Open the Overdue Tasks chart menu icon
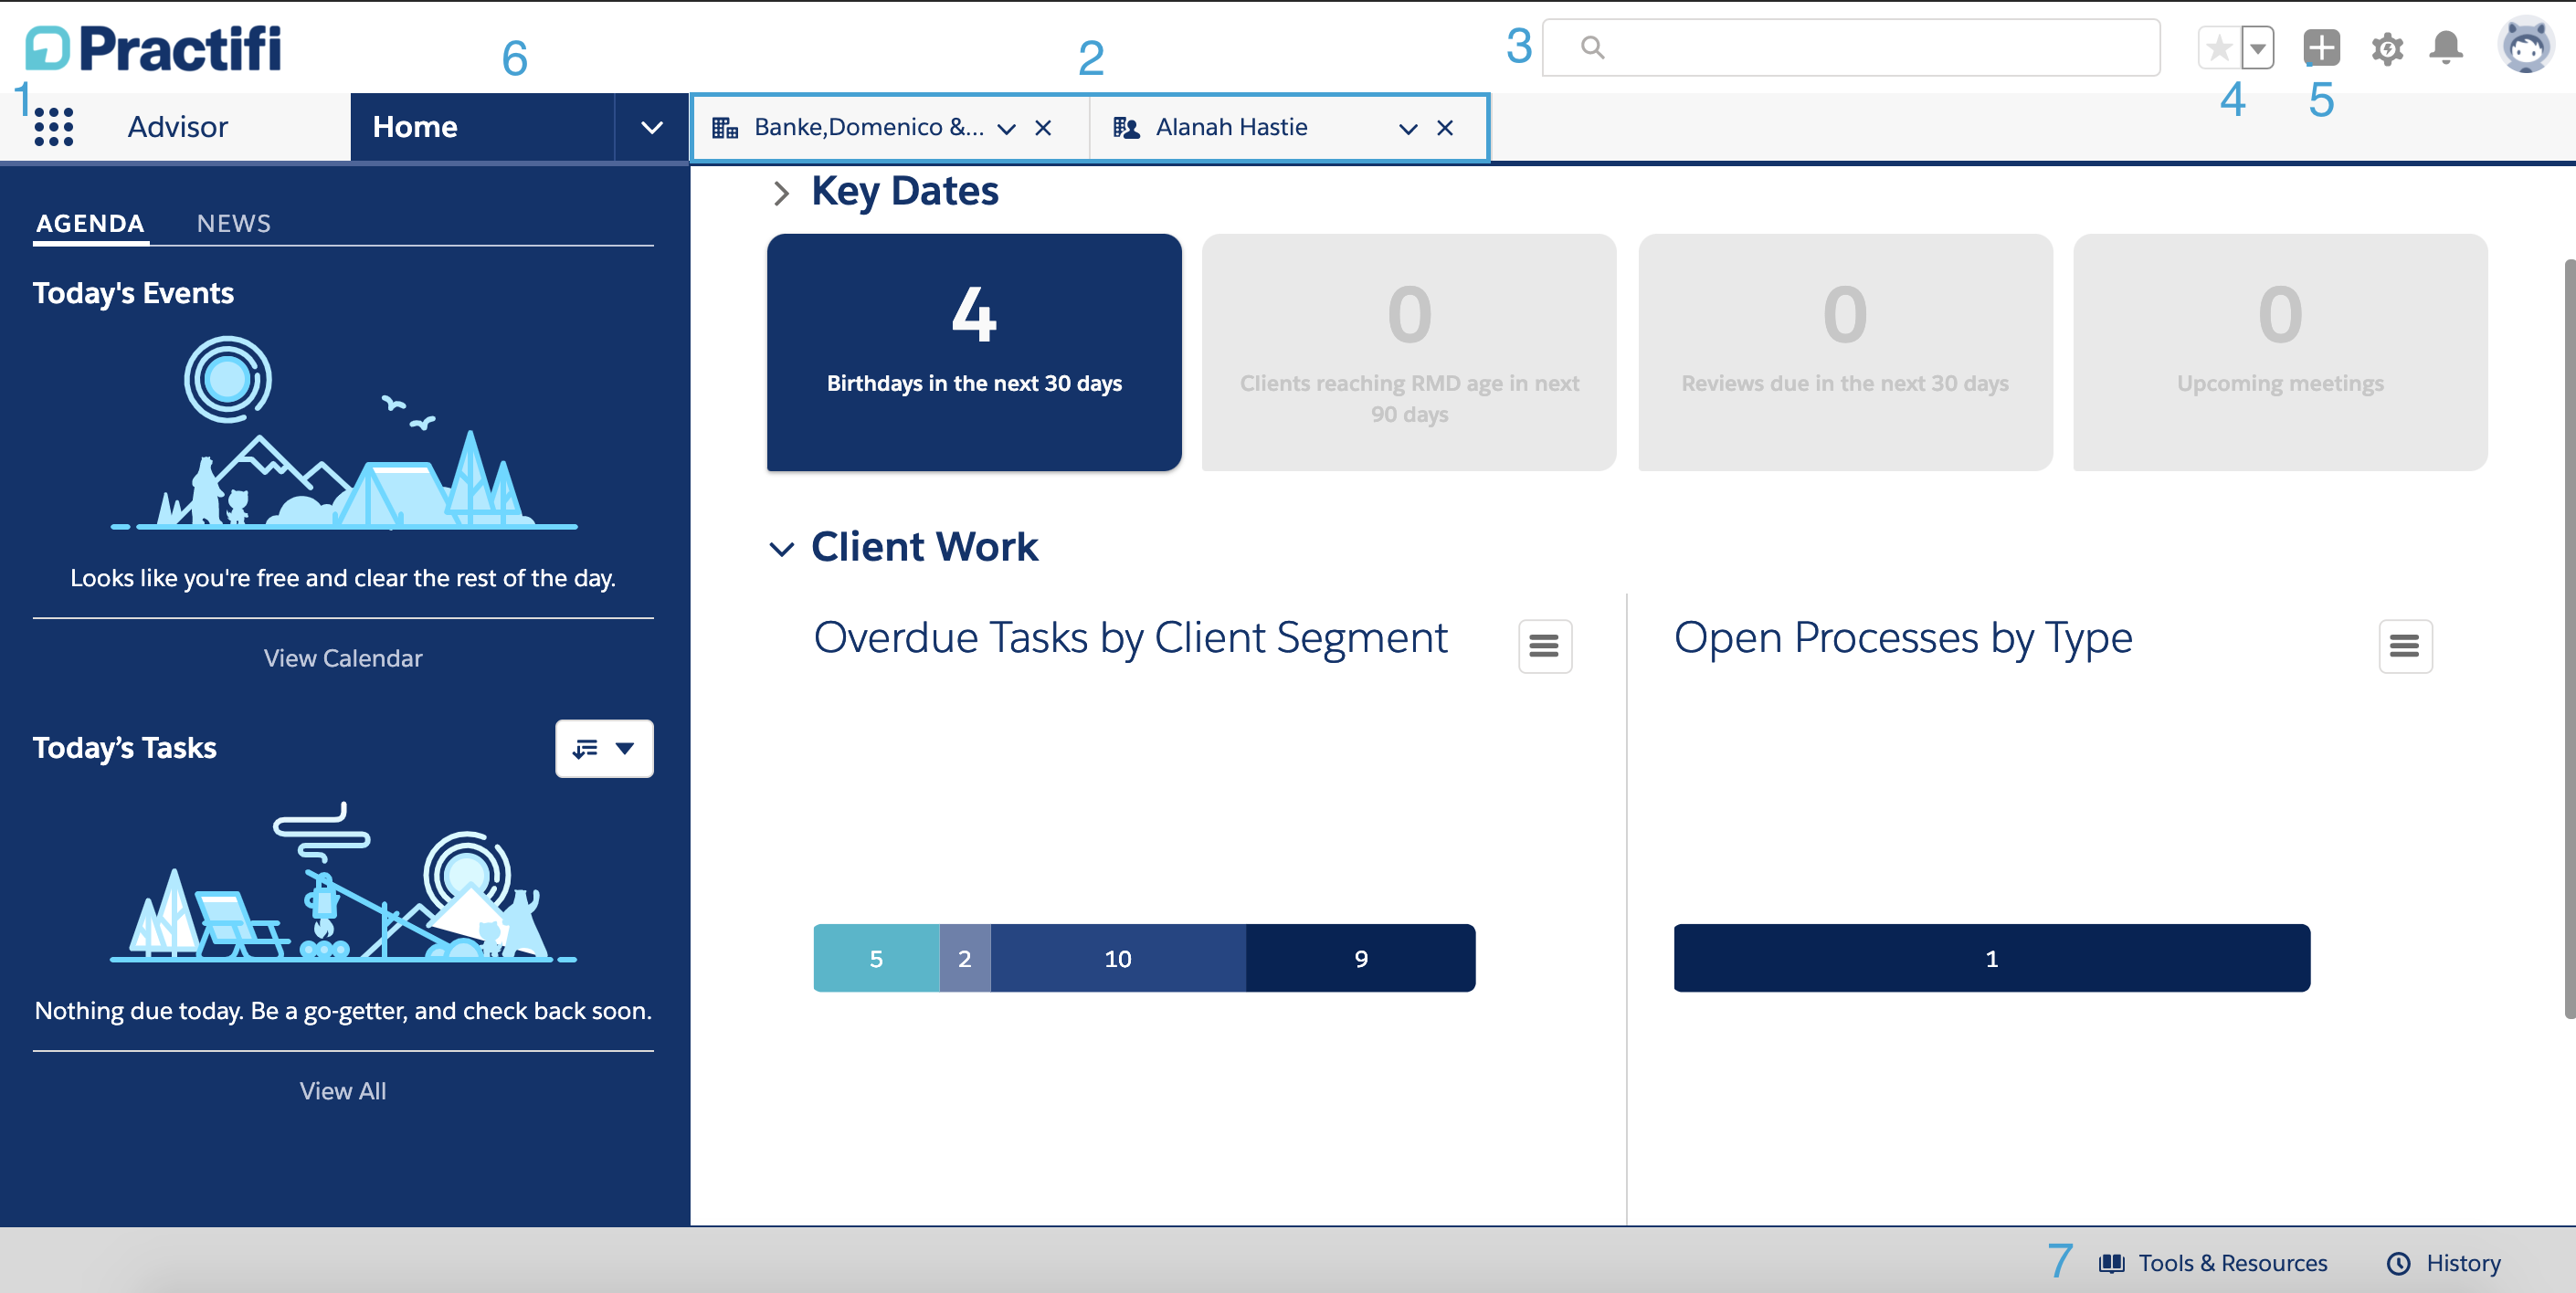Viewport: 2576px width, 1293px height. (1545, 646)
